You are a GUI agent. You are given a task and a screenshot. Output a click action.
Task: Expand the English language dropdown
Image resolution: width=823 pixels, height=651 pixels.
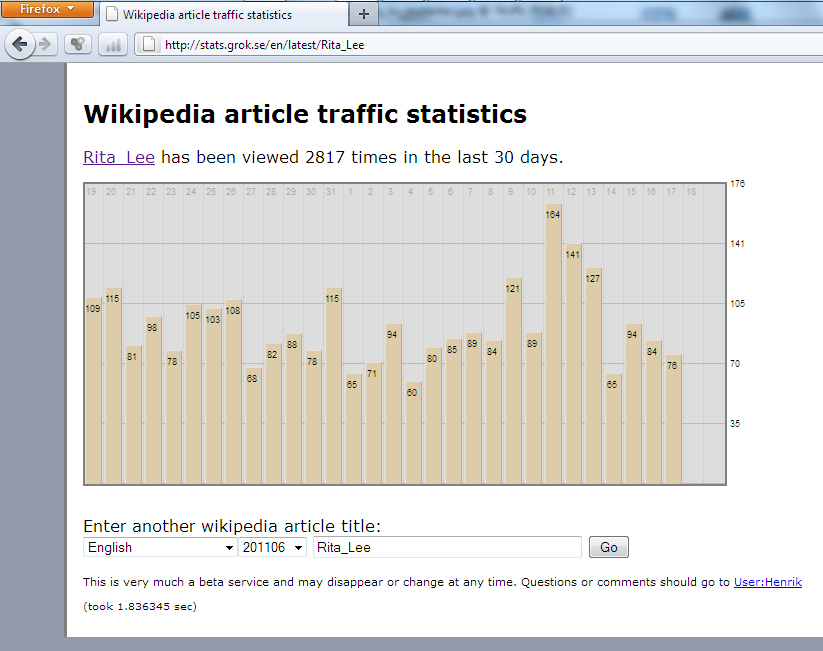point(160,547)
